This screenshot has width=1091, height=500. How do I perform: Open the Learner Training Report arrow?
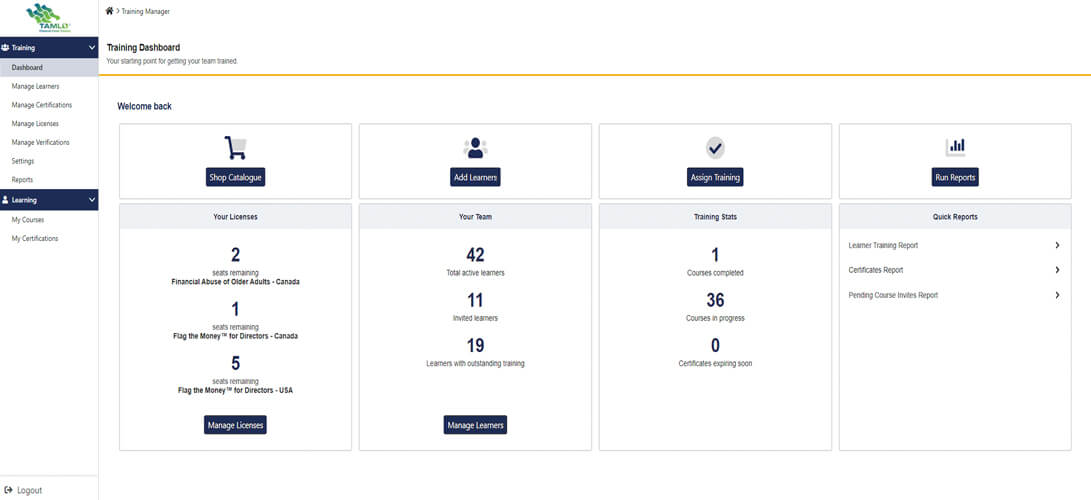click(1057, 245)
